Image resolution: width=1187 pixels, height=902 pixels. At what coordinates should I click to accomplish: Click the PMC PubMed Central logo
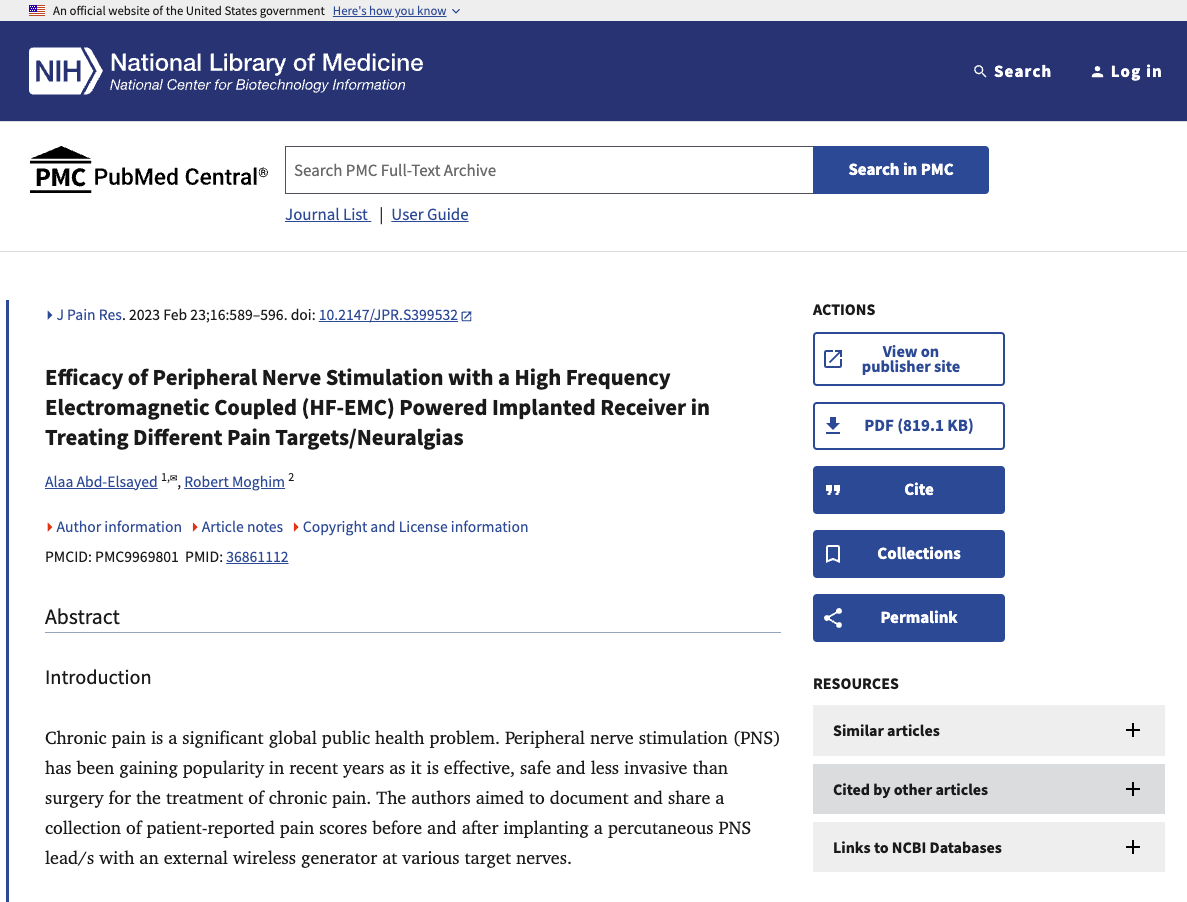tap(149, 170)
